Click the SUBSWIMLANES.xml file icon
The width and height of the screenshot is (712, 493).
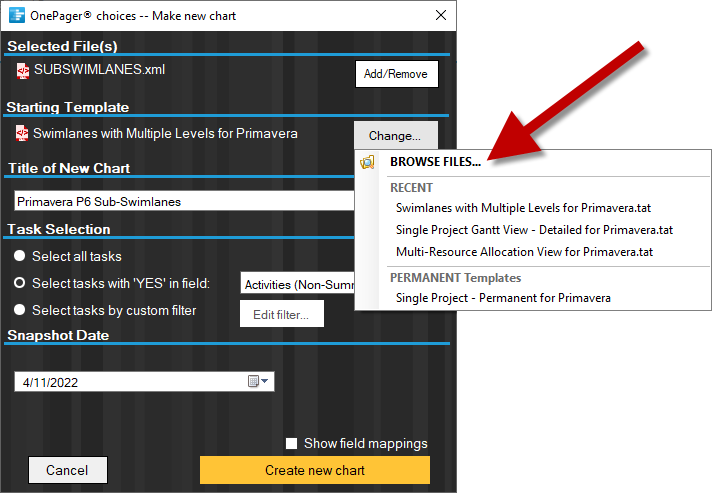click(23, 71)
